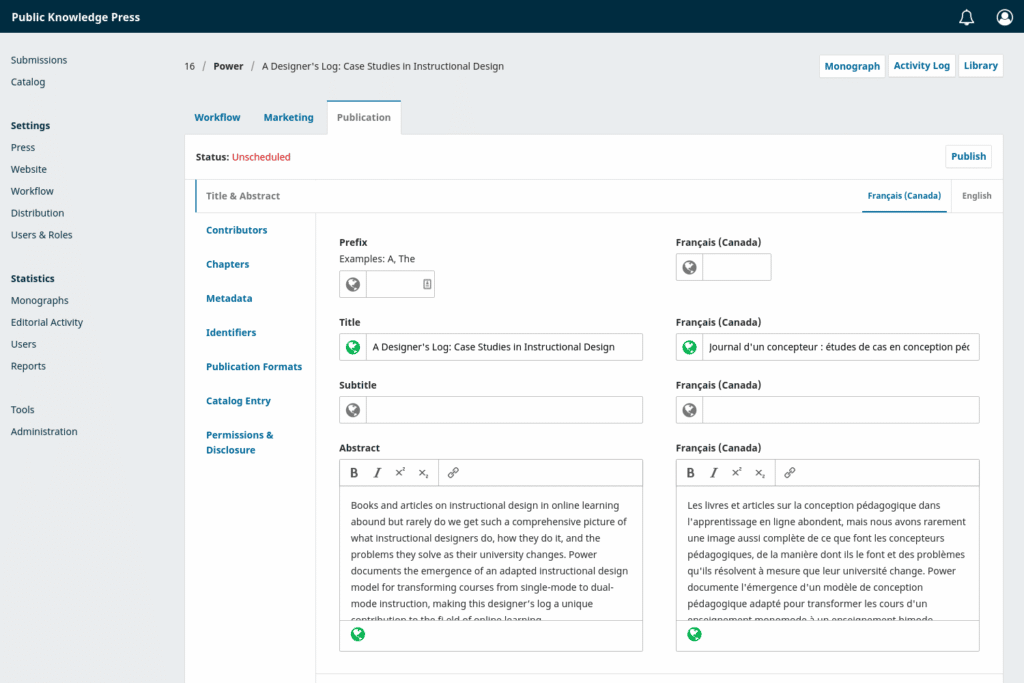The height and width of the screenshot is (683, 1024).
Task: Toggle the multilingual globe on the Prefix field
Action: coord(352,284)
